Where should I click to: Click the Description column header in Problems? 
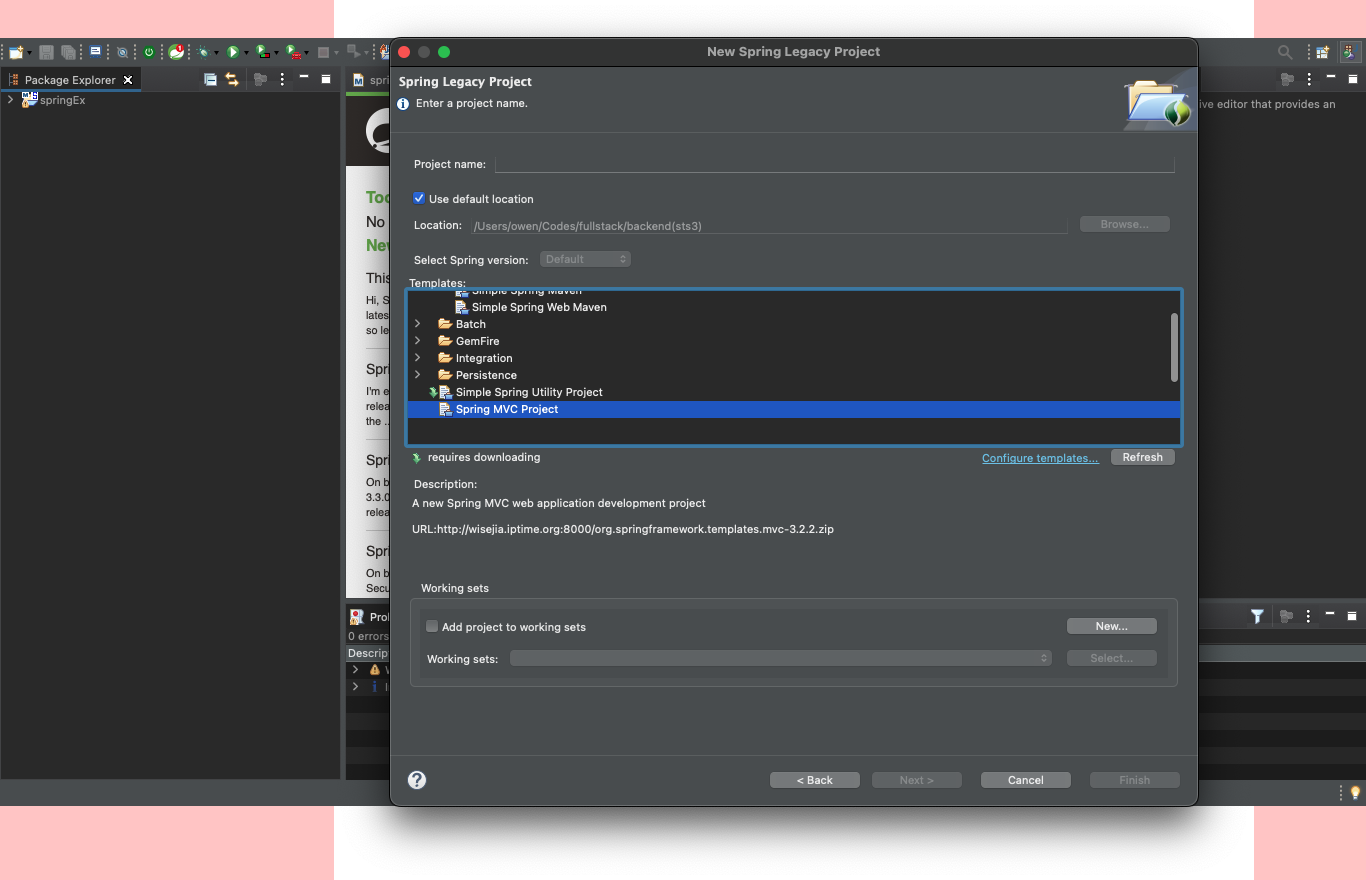[x=368, y=653]
